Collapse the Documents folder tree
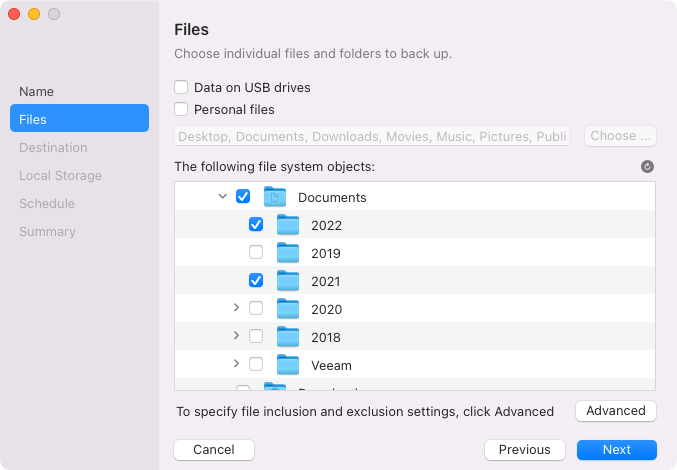The height and width of the screenshot is (470, 677). (223, 197)
